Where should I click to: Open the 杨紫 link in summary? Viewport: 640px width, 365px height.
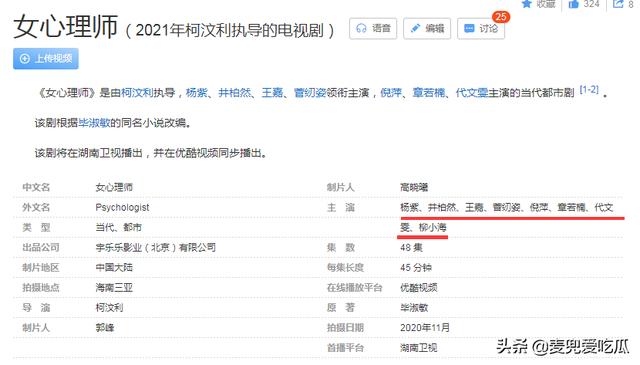197,93
